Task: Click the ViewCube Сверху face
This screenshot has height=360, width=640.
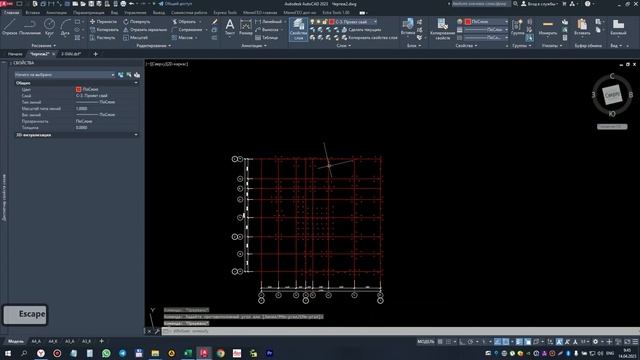Action: coord(612,95)
